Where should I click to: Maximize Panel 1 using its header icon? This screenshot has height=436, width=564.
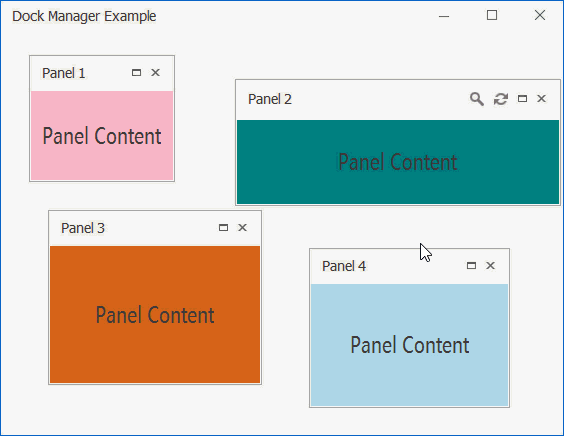coord(136,73)
